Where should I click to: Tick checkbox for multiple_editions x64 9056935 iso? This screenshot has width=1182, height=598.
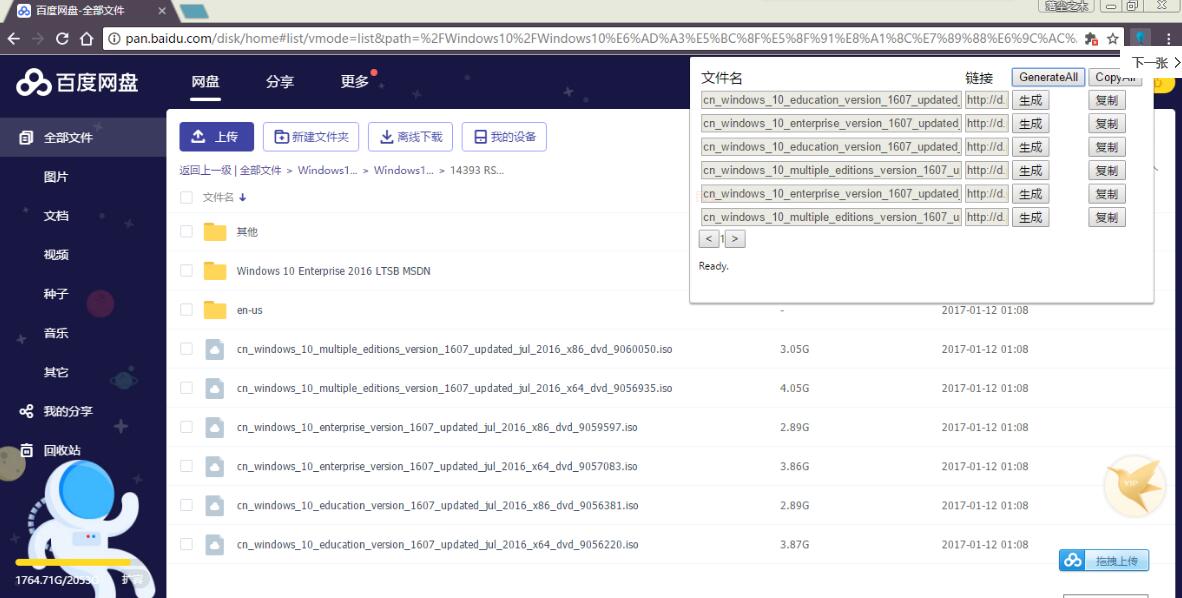[186, 388]
